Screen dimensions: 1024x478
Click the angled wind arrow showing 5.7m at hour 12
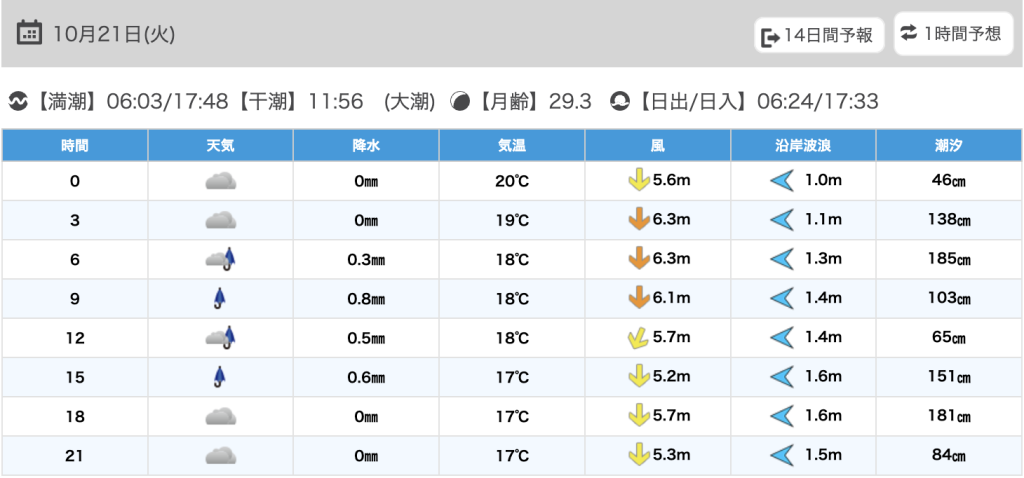click(636, 338)
